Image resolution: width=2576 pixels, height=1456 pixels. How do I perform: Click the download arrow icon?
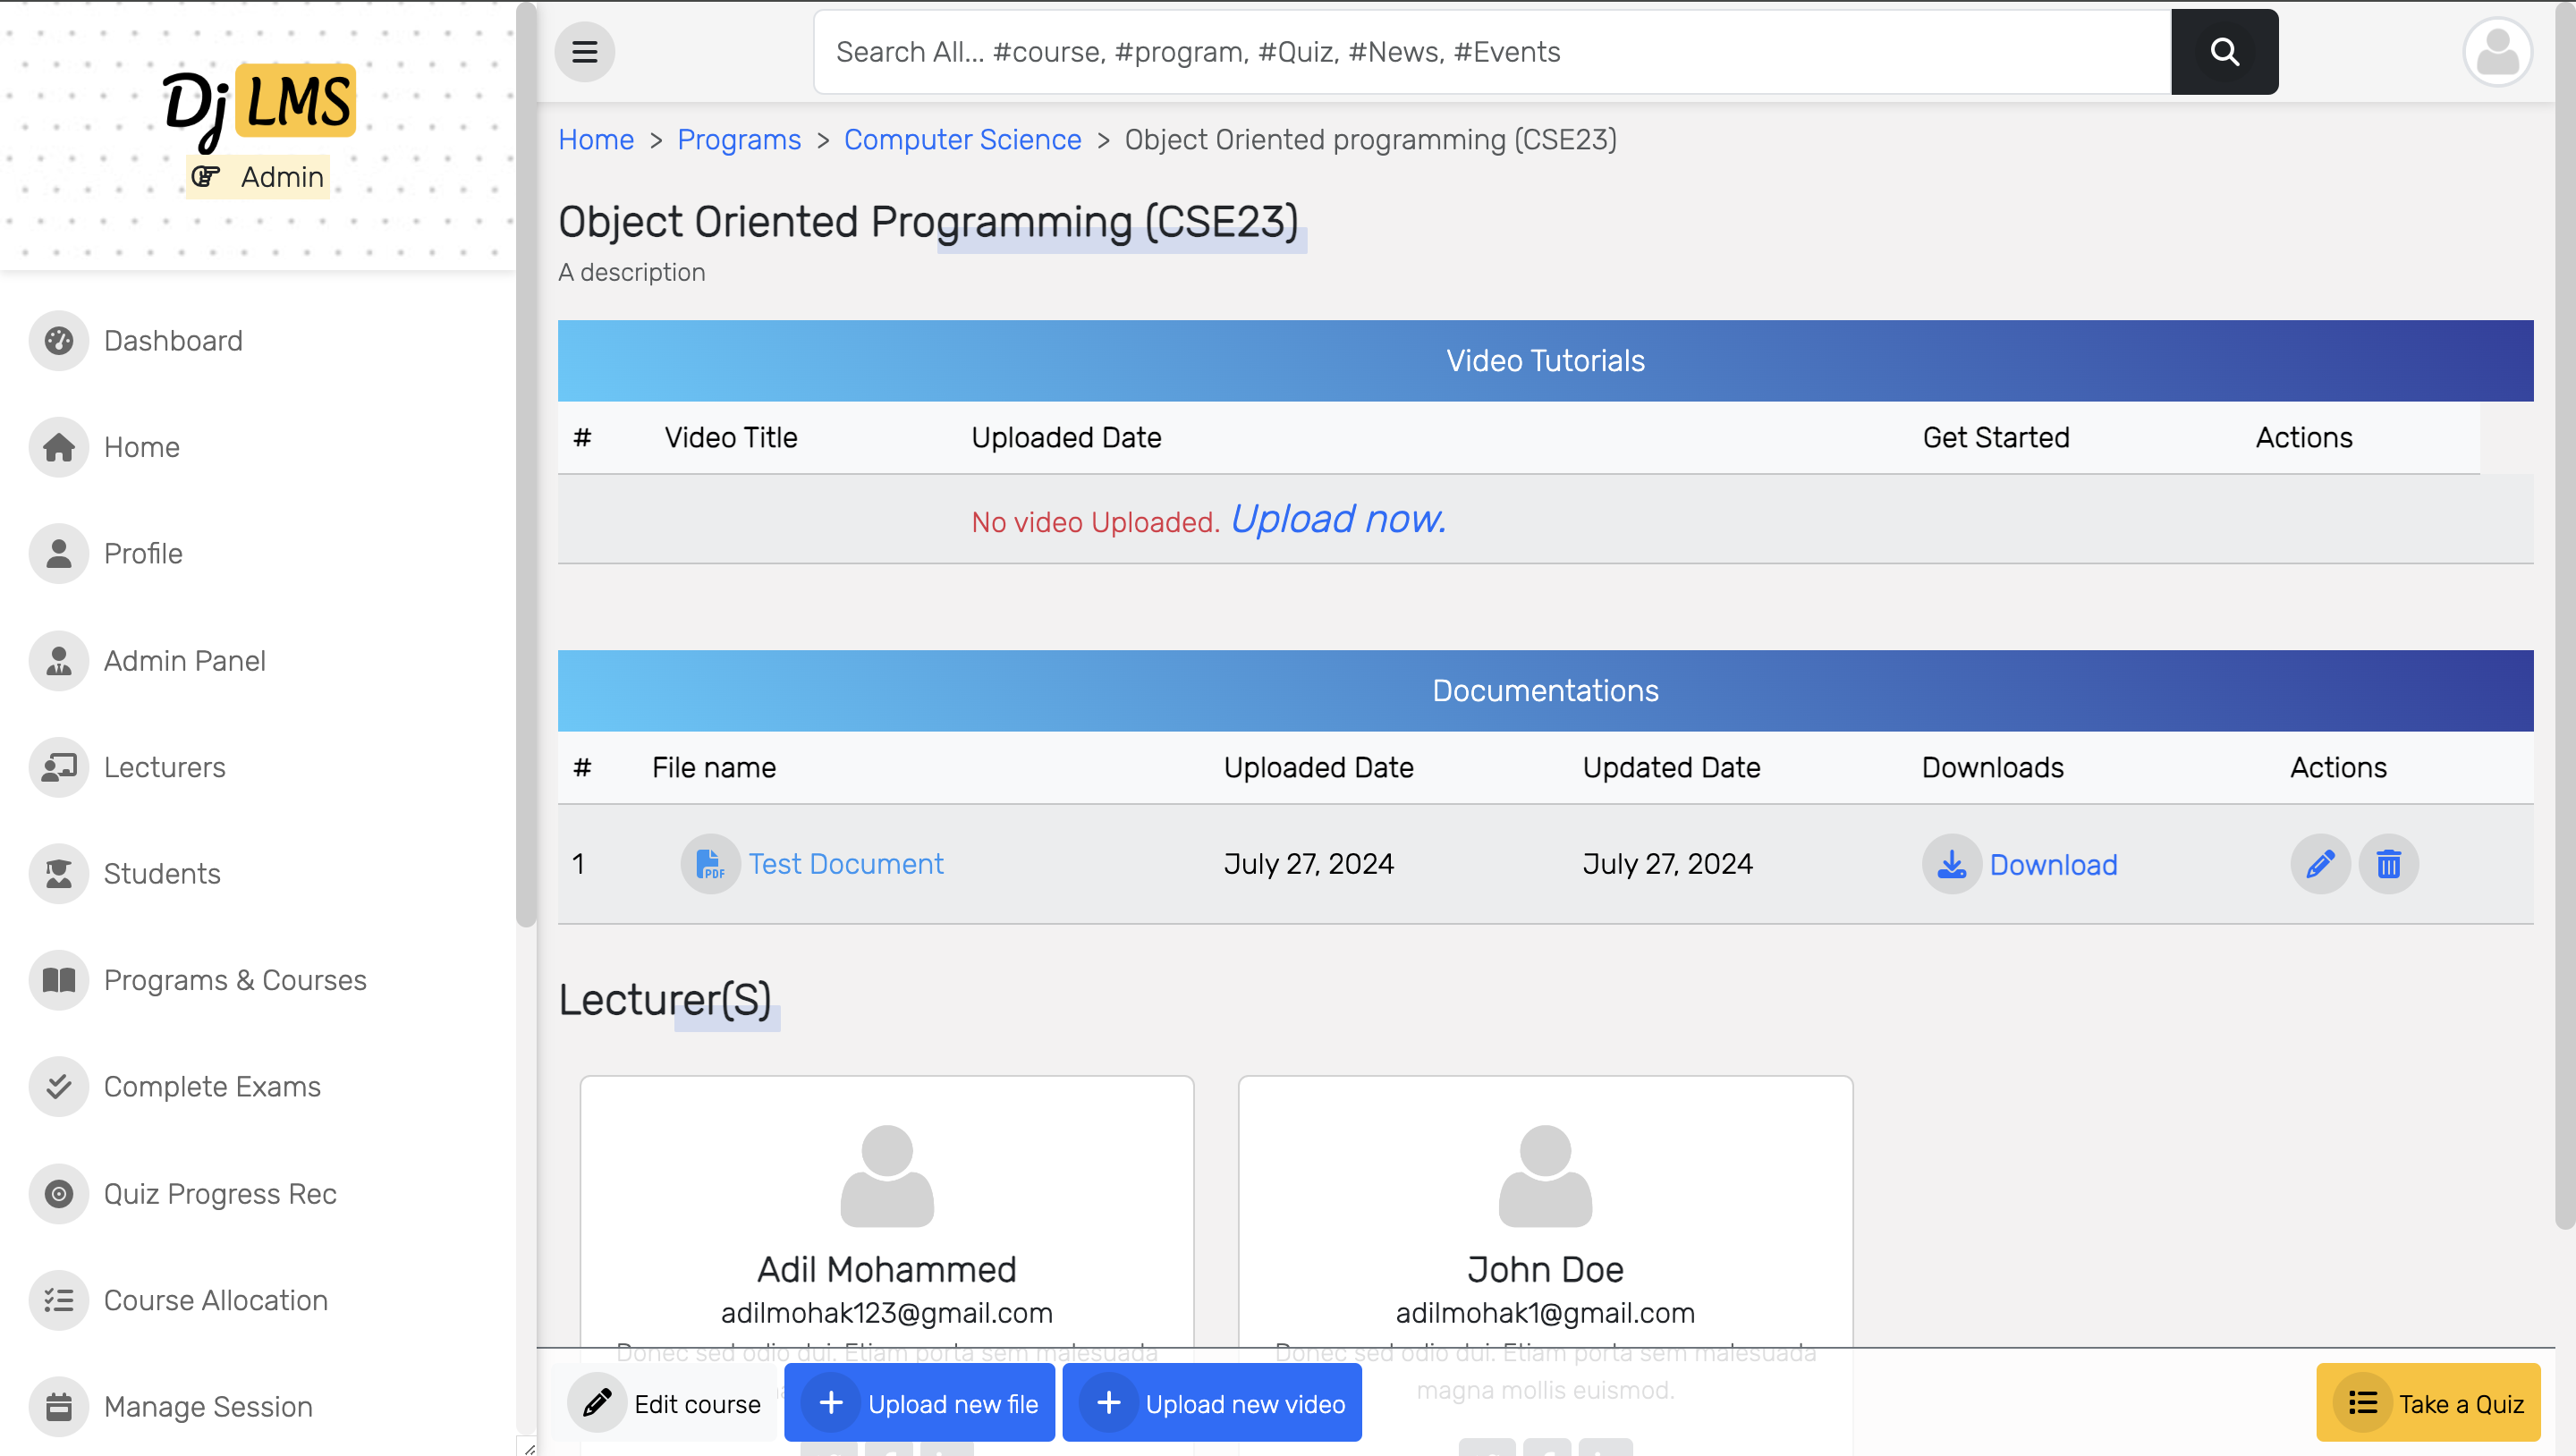1951,864
